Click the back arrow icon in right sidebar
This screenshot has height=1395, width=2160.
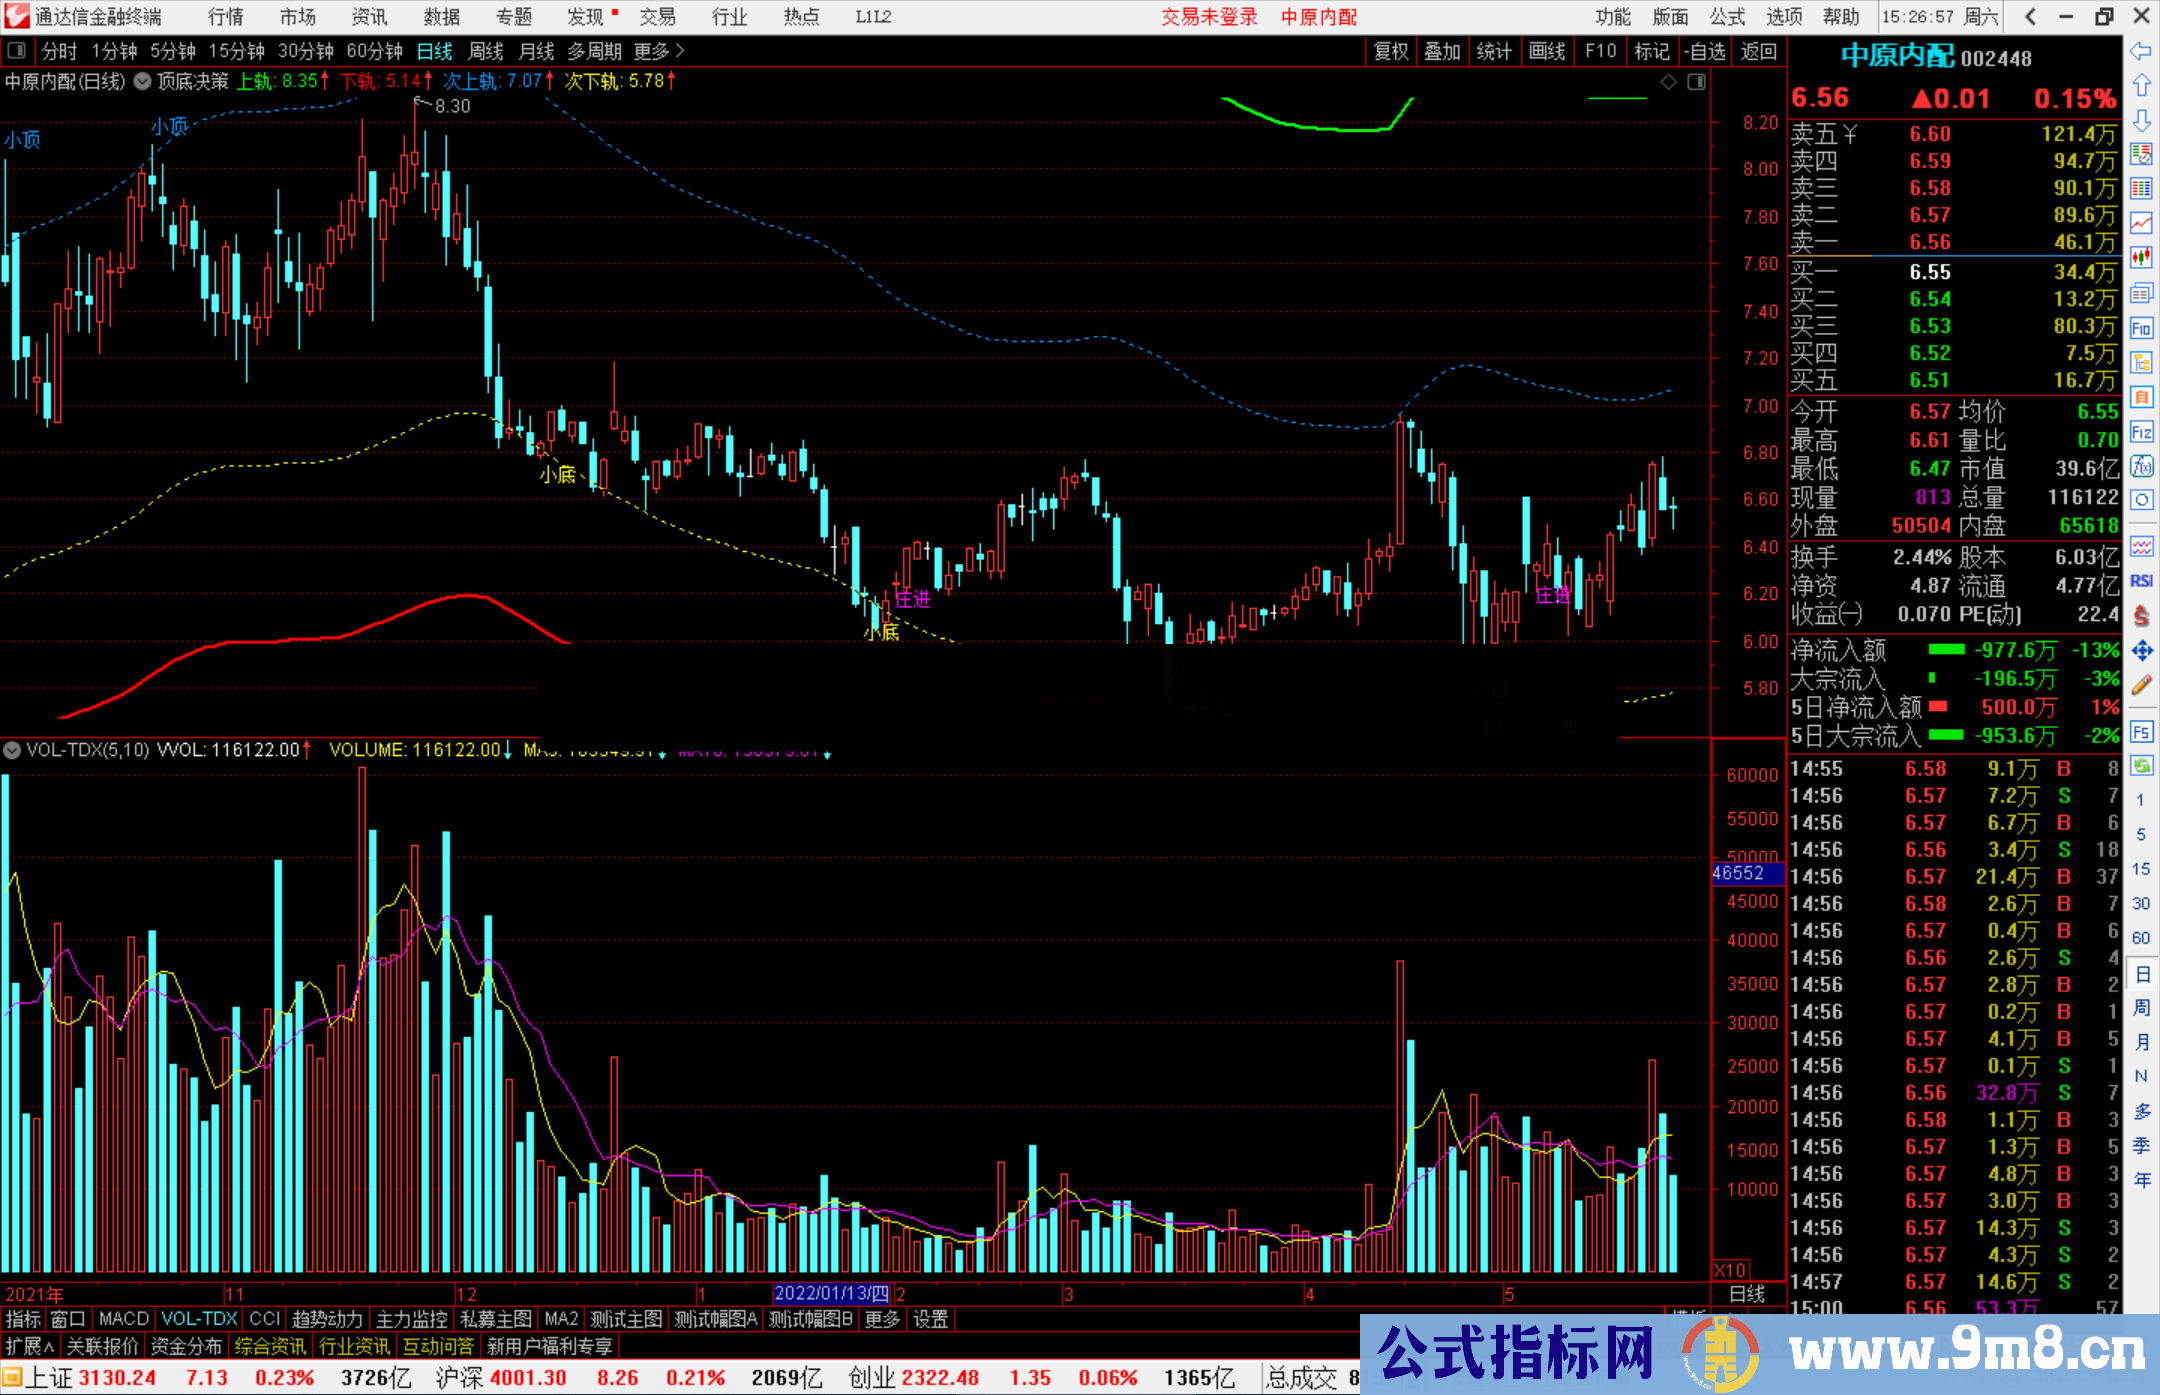2141,51
